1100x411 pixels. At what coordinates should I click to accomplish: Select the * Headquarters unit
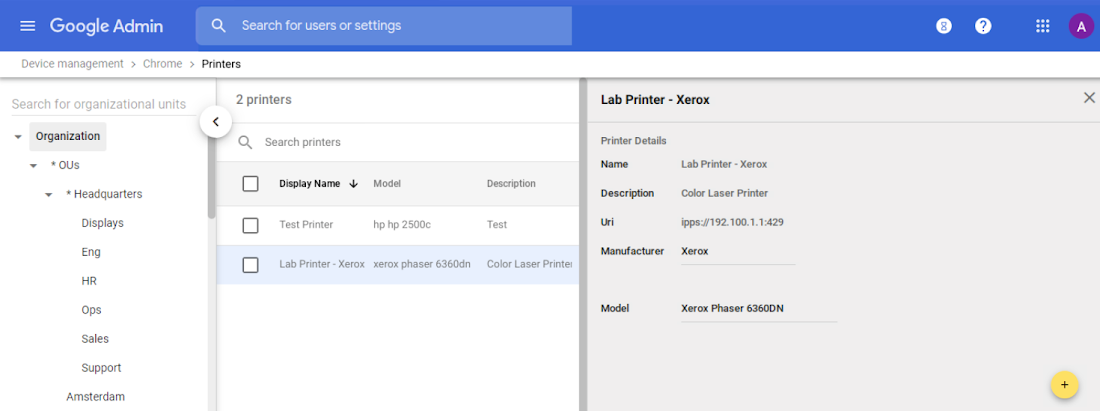(104, 194)
